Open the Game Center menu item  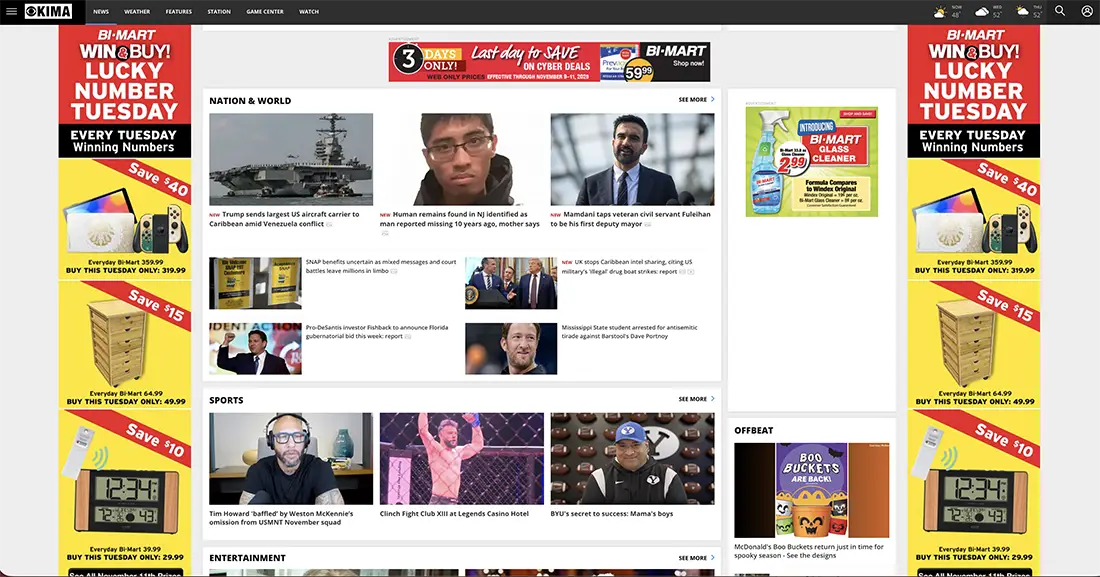[265, 12]
